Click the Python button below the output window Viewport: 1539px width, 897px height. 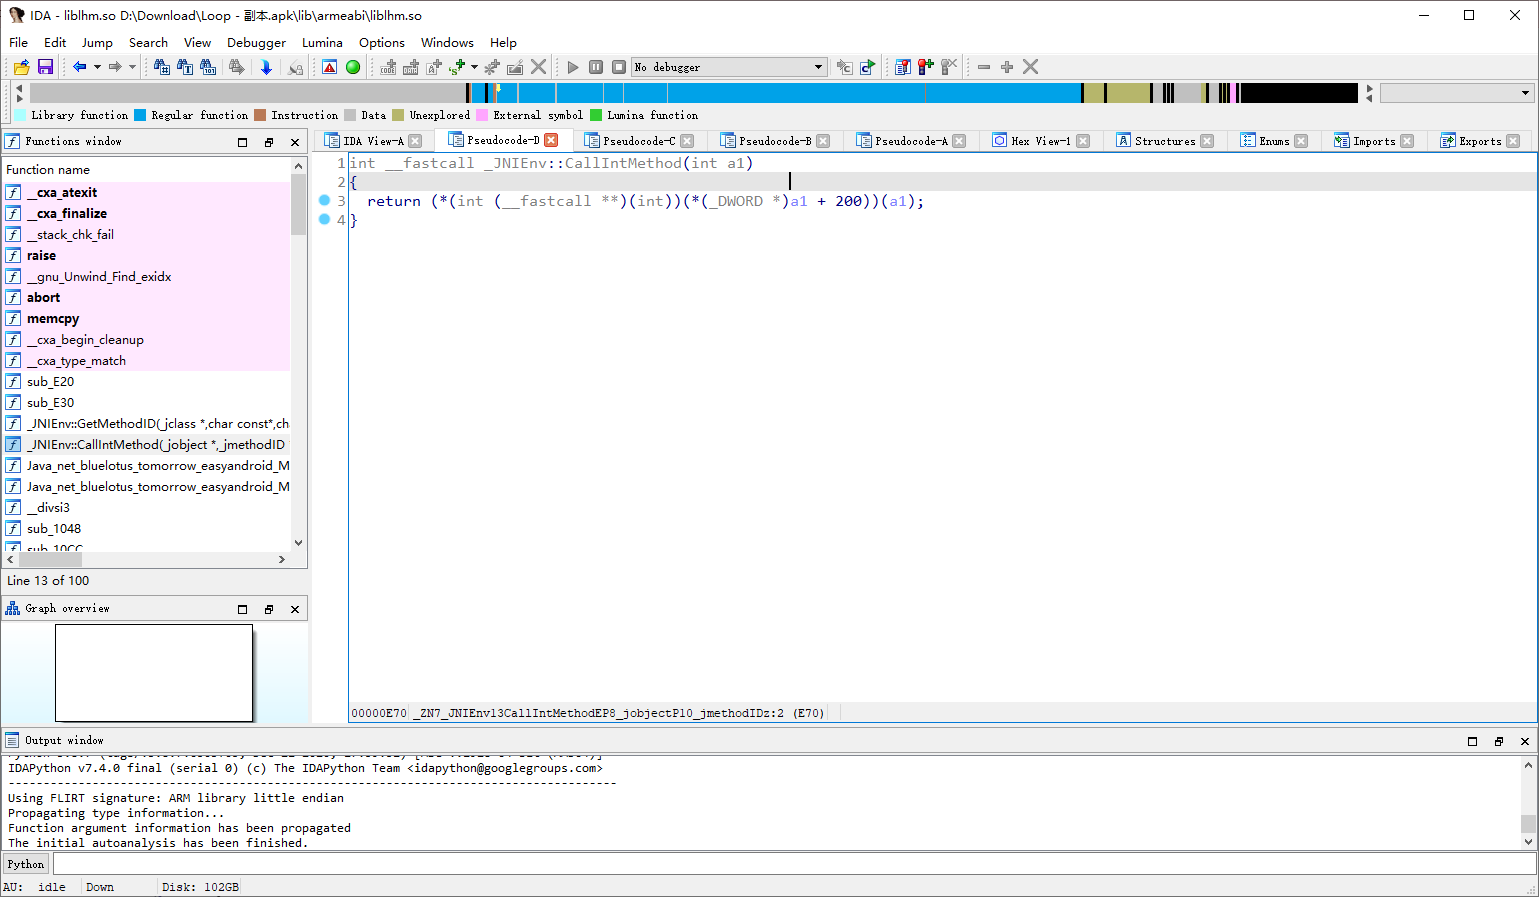[25, 863]
